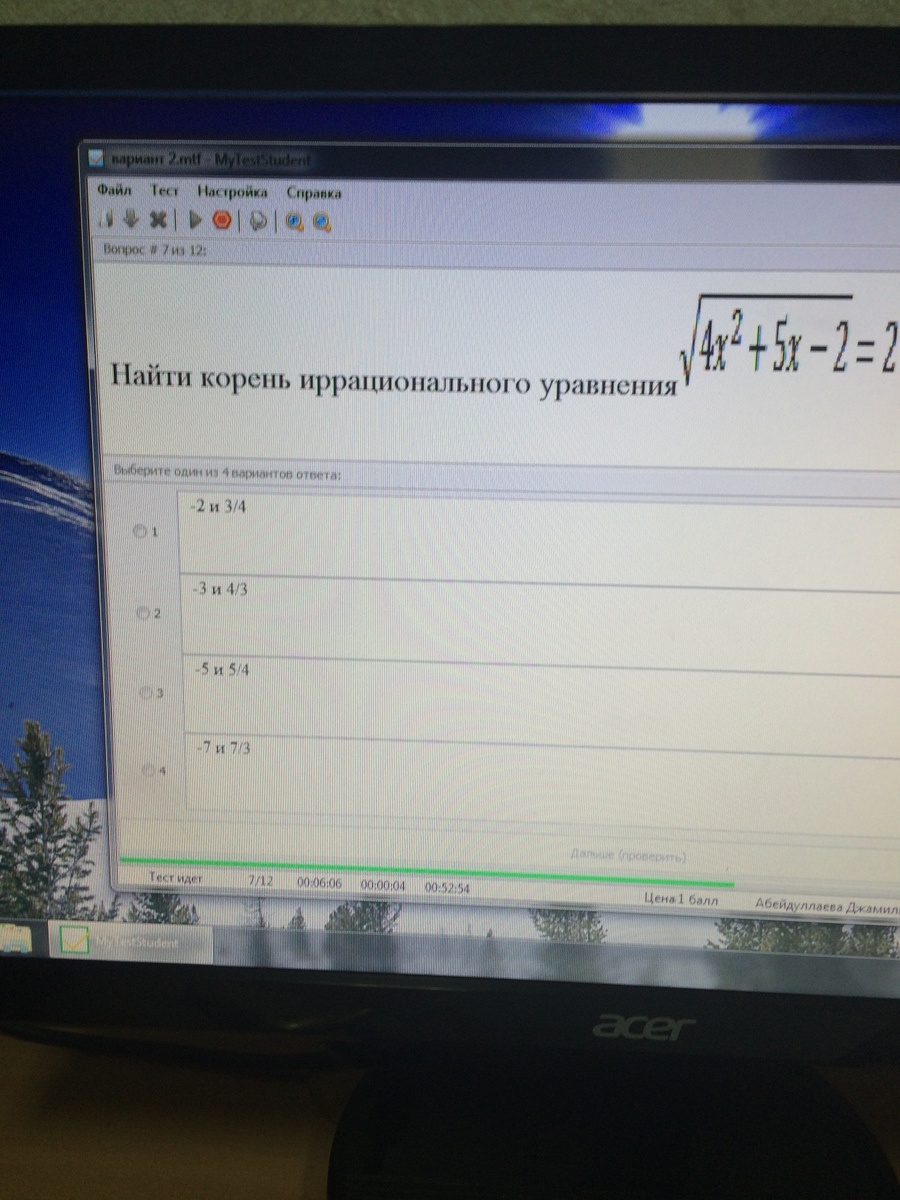The image size is (900, 1200).
Task: Click the down-arrow toolbar icon
Action: tap(131, 218)
